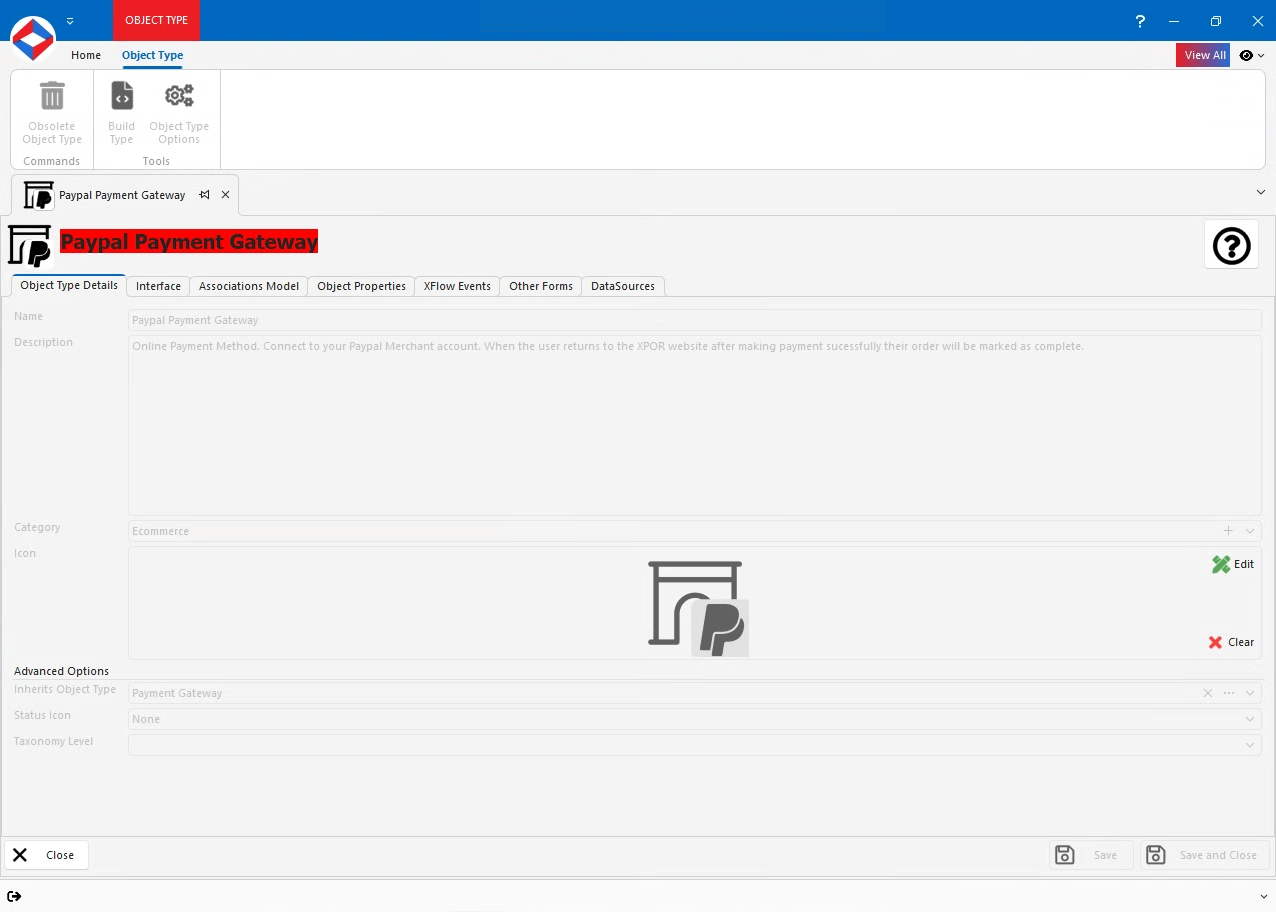Image resolution: width=1276 pixels, height=912 pixels.
Task: Open the Taxonomy Level dropdown
Action: point(1249,744)
